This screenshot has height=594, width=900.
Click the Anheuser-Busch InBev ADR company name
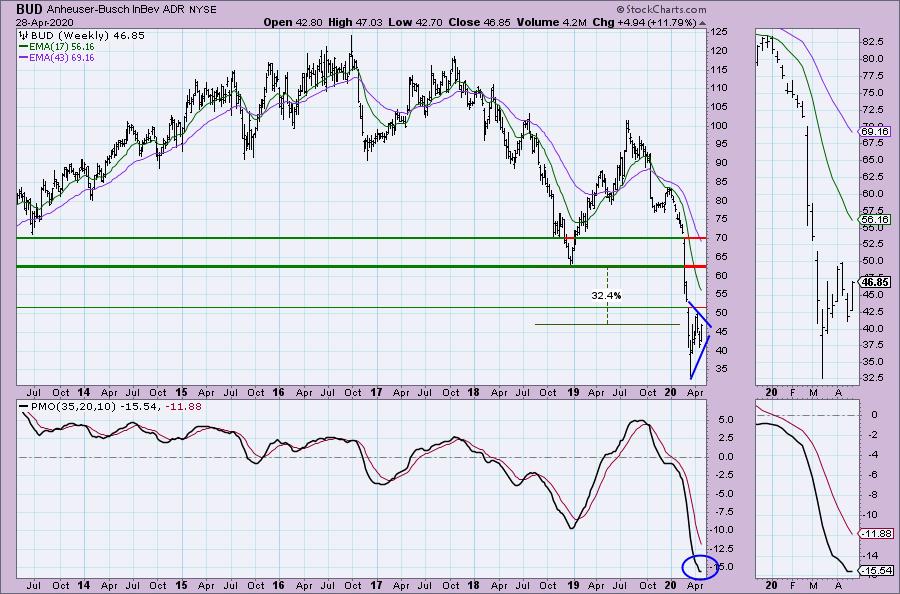coord(116,10)
